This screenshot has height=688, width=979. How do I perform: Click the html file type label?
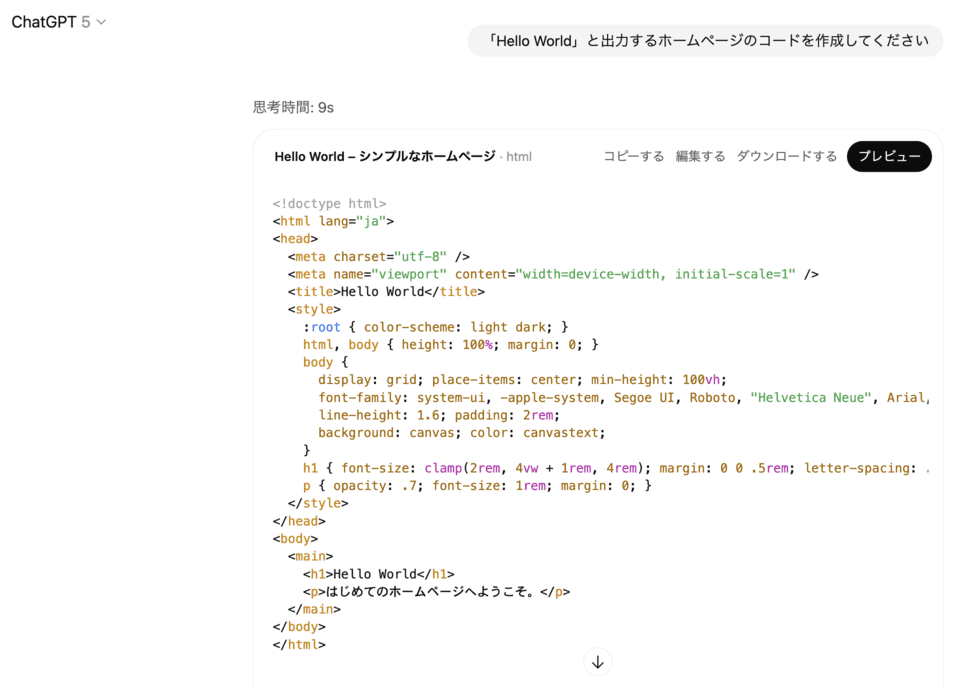[519, 157]
